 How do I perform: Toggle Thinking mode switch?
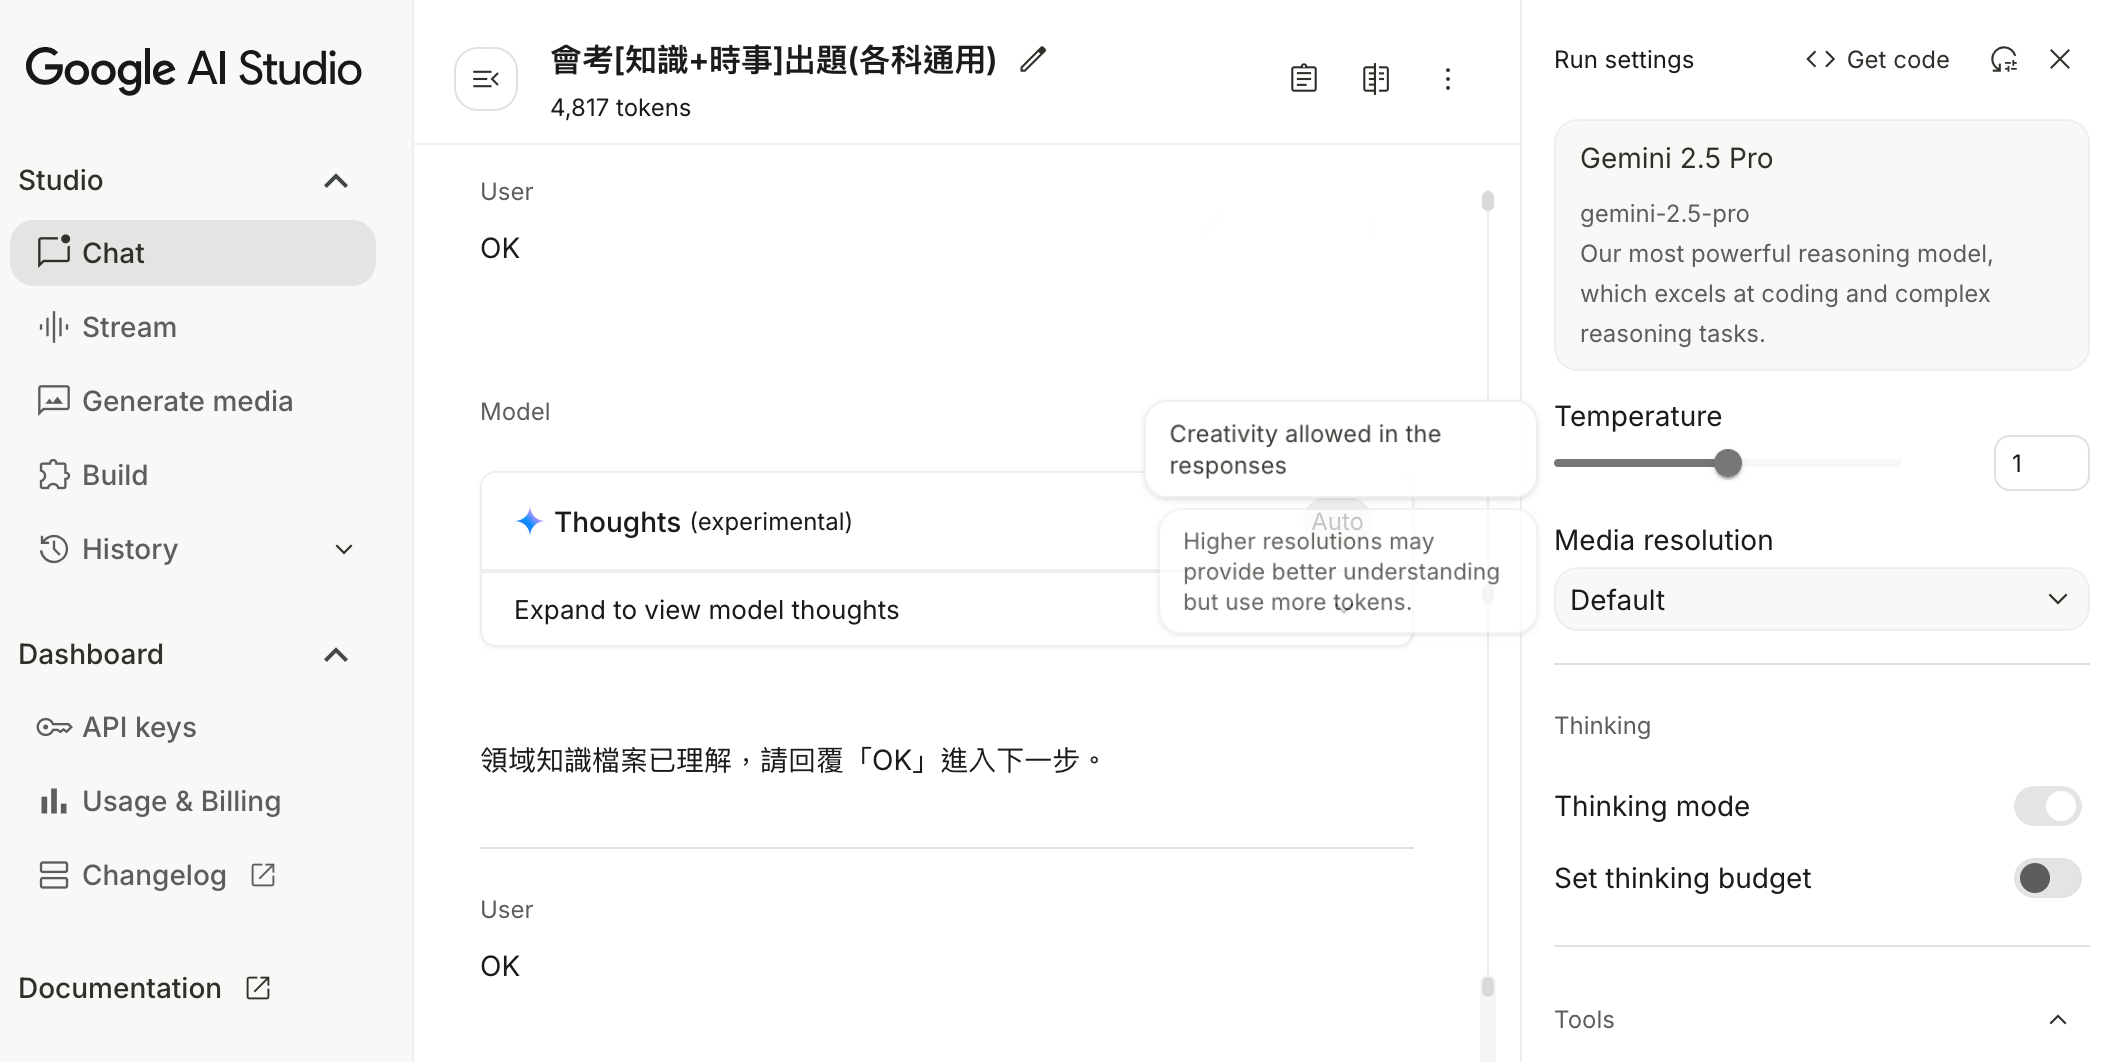[2048, 806]
